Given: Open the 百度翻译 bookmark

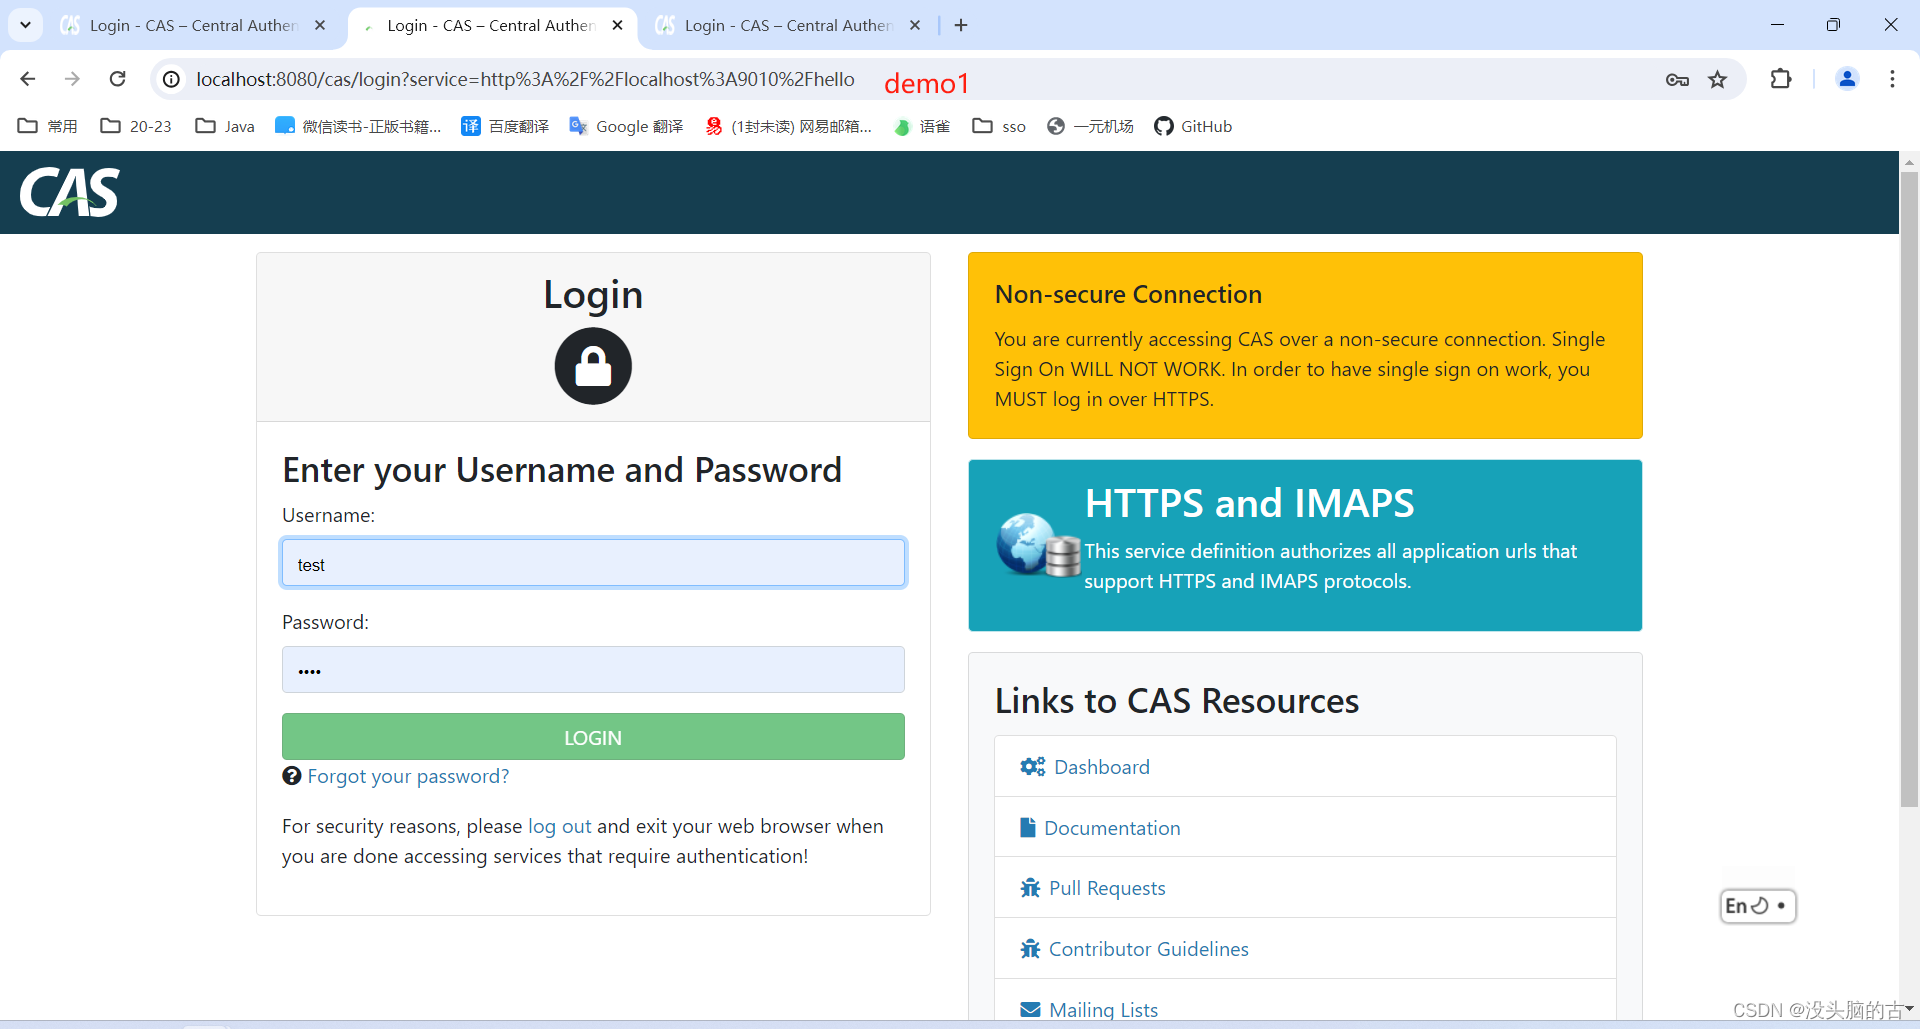Looking at the screenshot, I should 505,126.
